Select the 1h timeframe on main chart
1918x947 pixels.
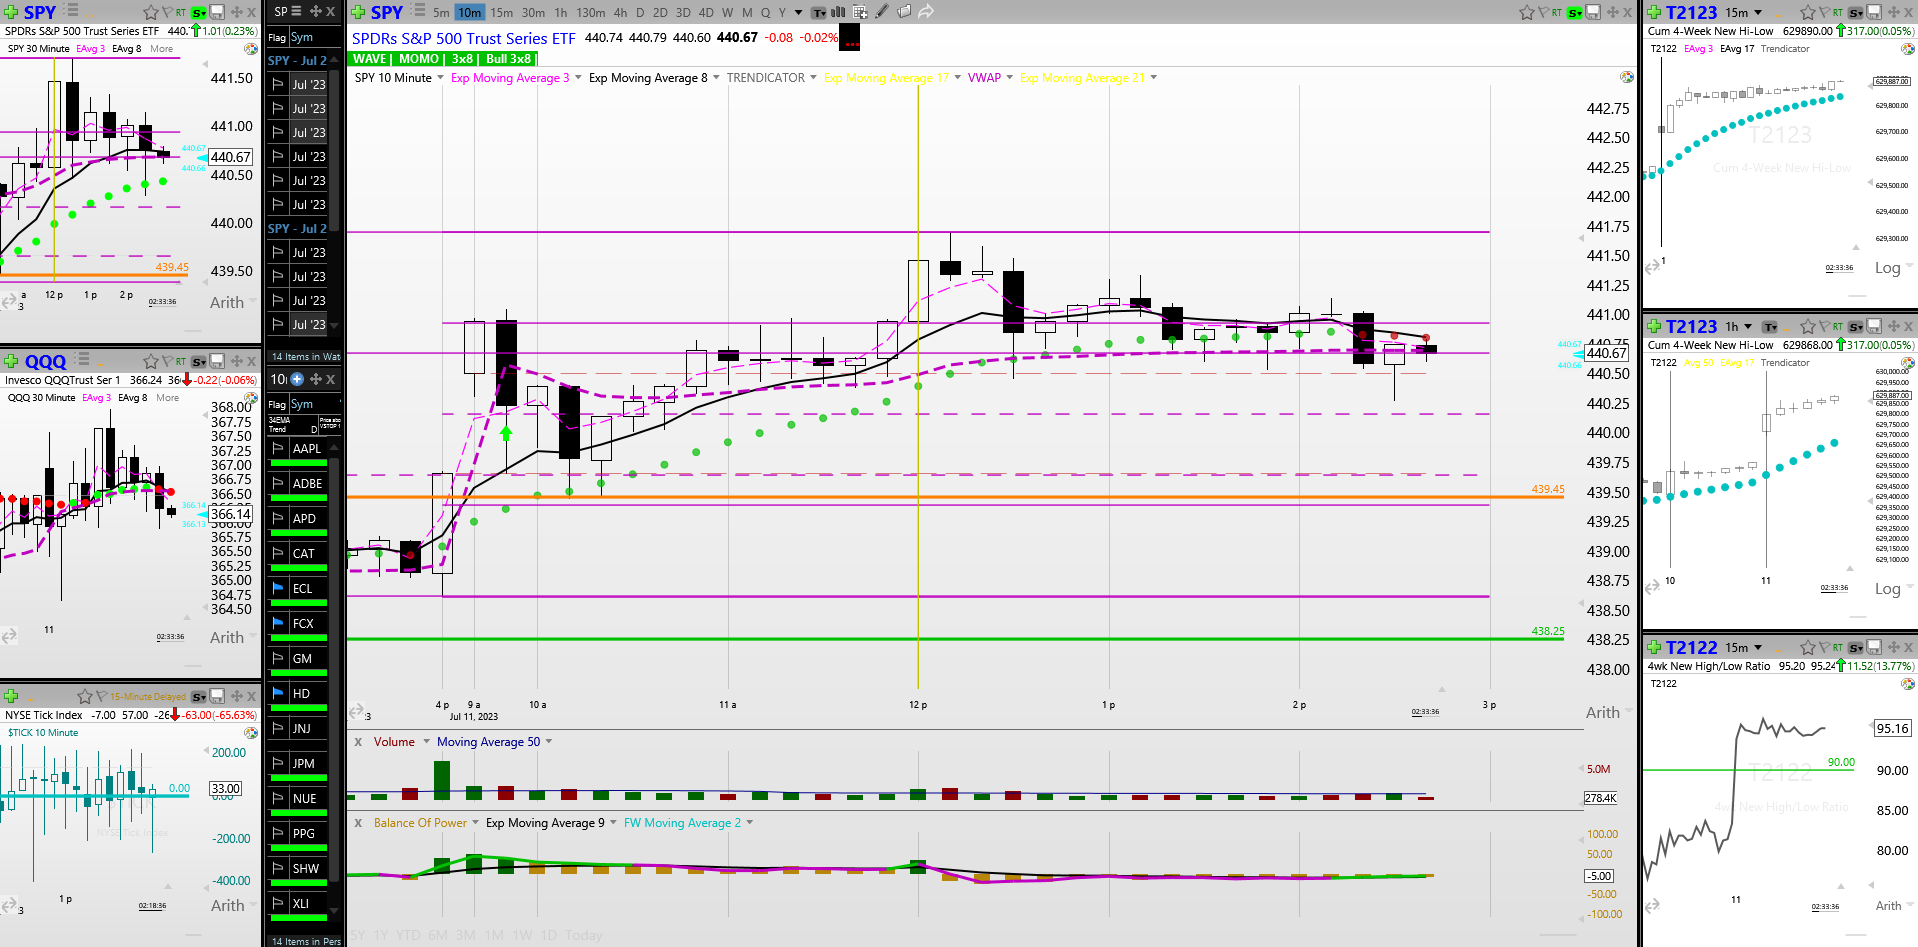click(560, 12)
